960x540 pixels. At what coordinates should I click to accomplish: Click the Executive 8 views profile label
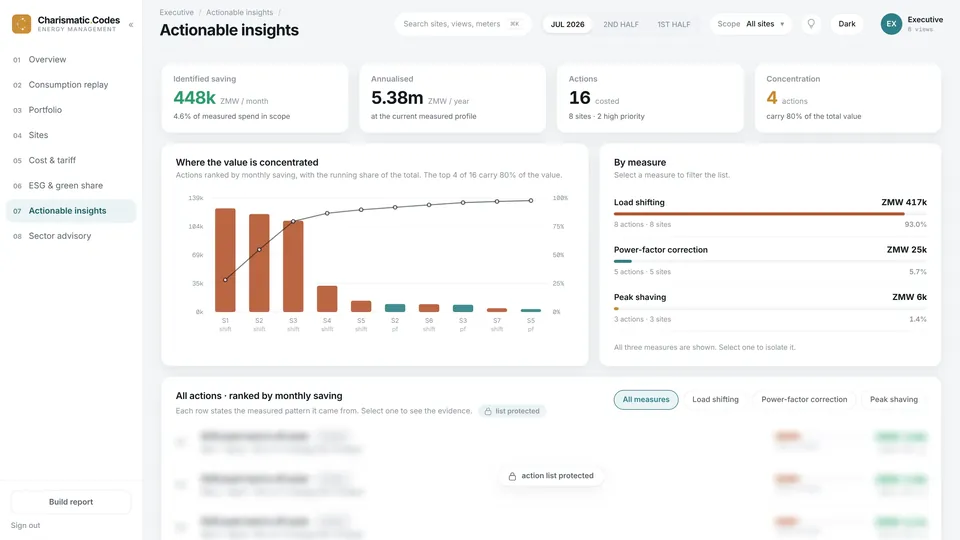[x=924, y=24]
